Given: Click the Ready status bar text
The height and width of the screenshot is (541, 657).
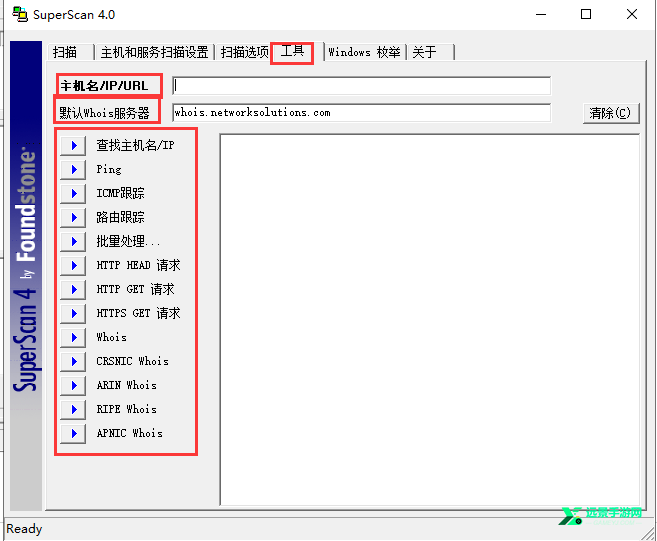Looking at the screenshot, I should coord(24,529).
